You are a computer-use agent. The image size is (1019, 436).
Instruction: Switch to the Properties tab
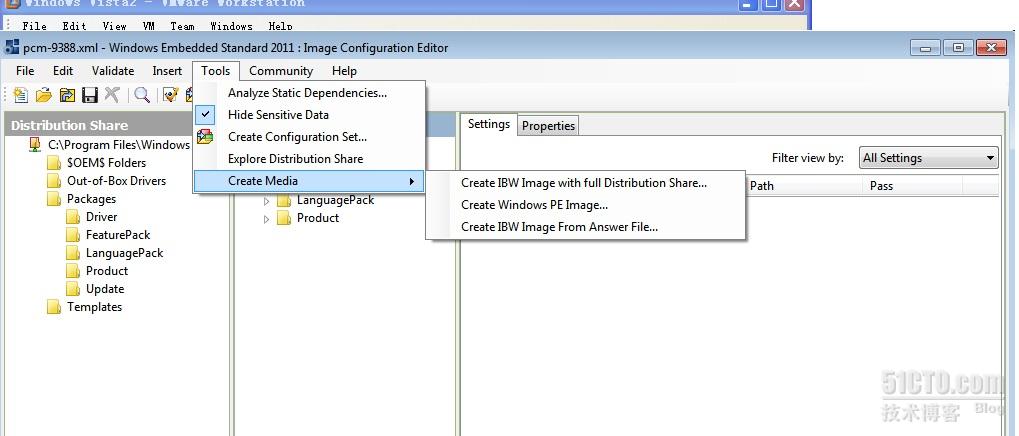pos(548,125)
